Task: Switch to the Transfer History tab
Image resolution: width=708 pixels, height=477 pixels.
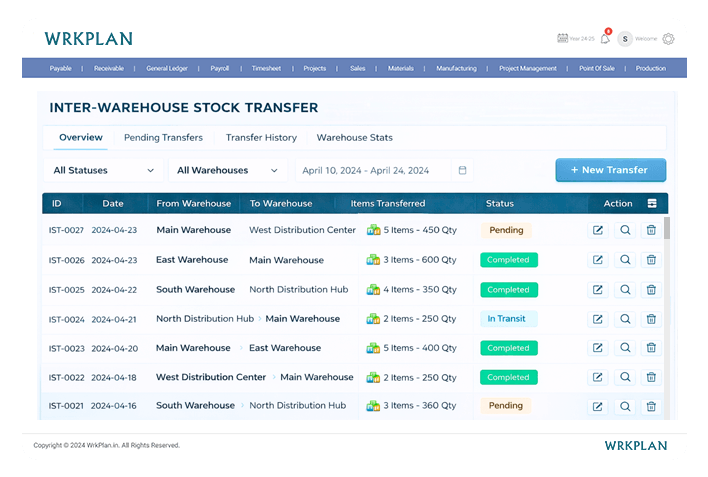Action: pyautogui.click(x=261, y=137)
